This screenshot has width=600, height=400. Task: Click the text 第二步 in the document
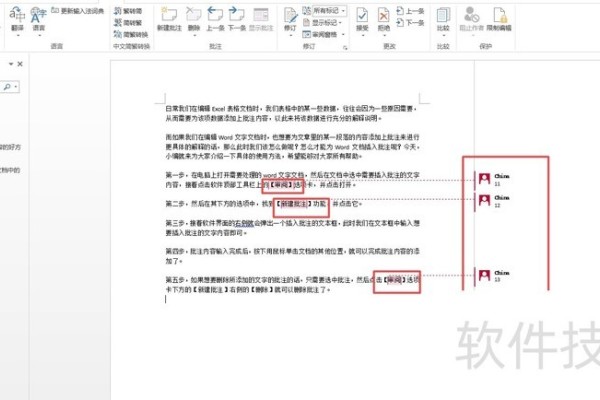[175, 204]
